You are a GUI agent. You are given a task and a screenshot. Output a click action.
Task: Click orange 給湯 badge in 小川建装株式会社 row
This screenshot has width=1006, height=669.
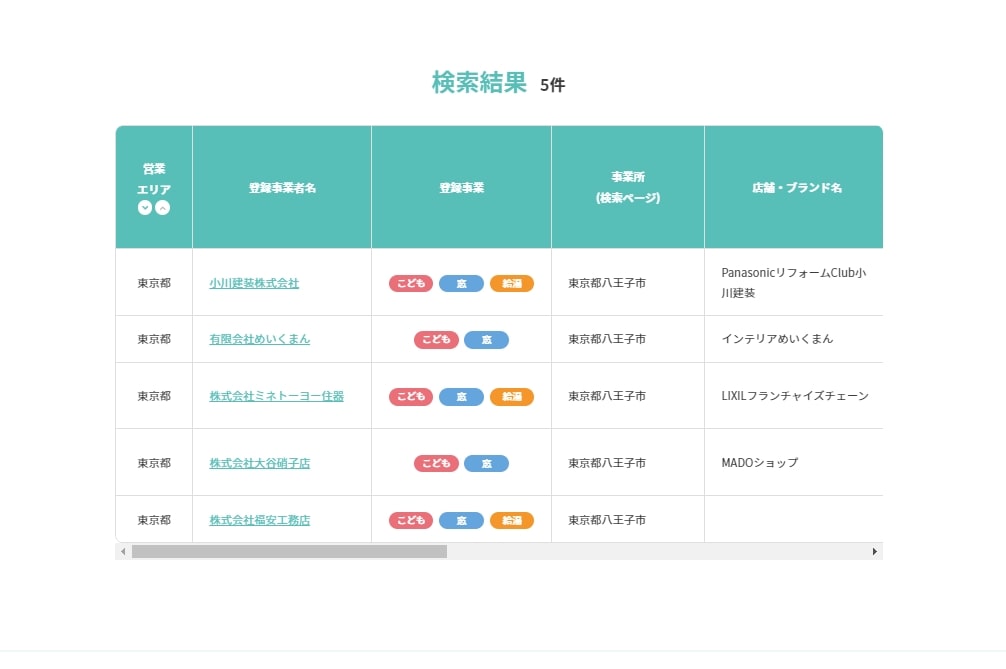point(512,284)
